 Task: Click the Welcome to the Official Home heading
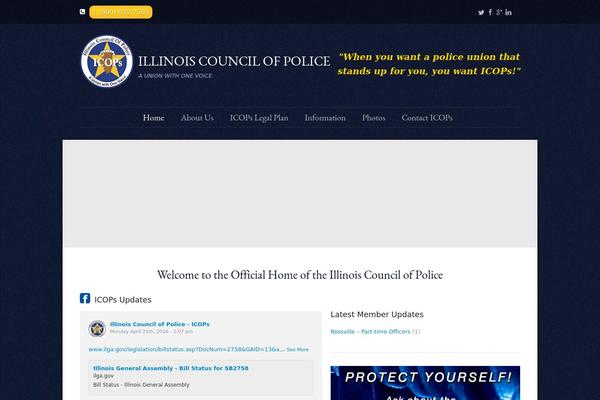(x=300, y=275)
